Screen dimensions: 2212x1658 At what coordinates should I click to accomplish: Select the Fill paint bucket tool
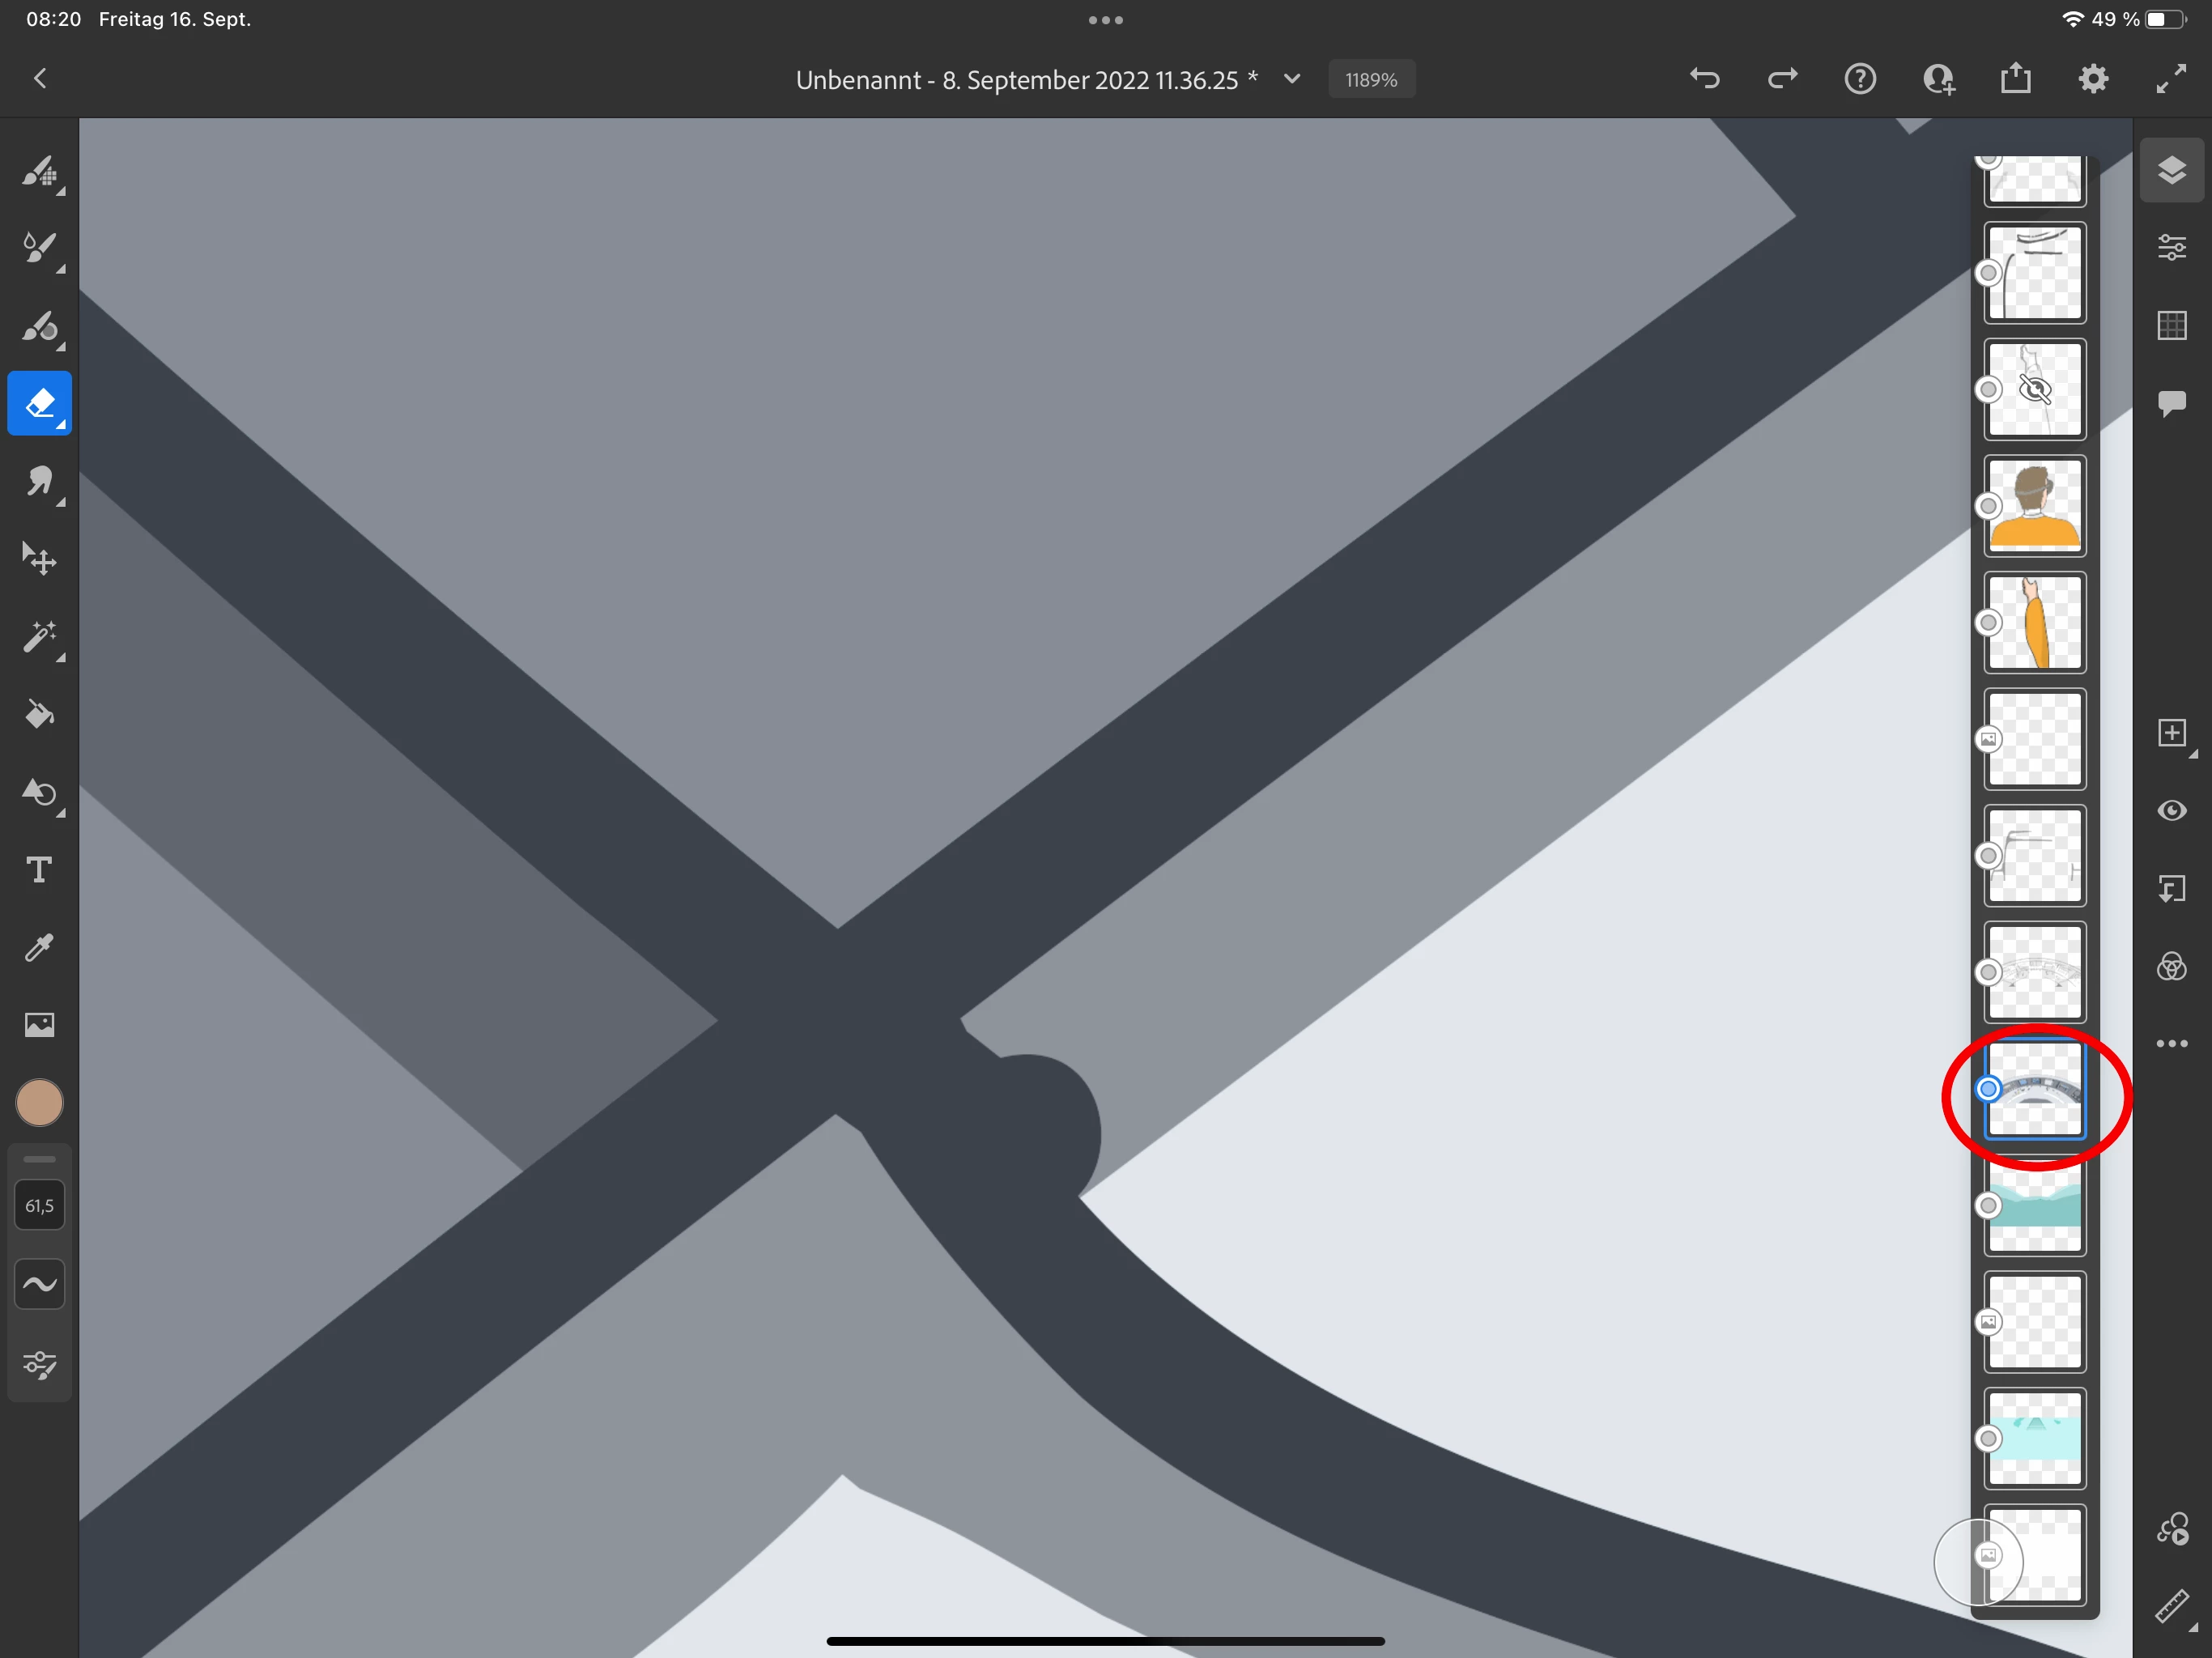pyautogui.click(x=39, y=714)
